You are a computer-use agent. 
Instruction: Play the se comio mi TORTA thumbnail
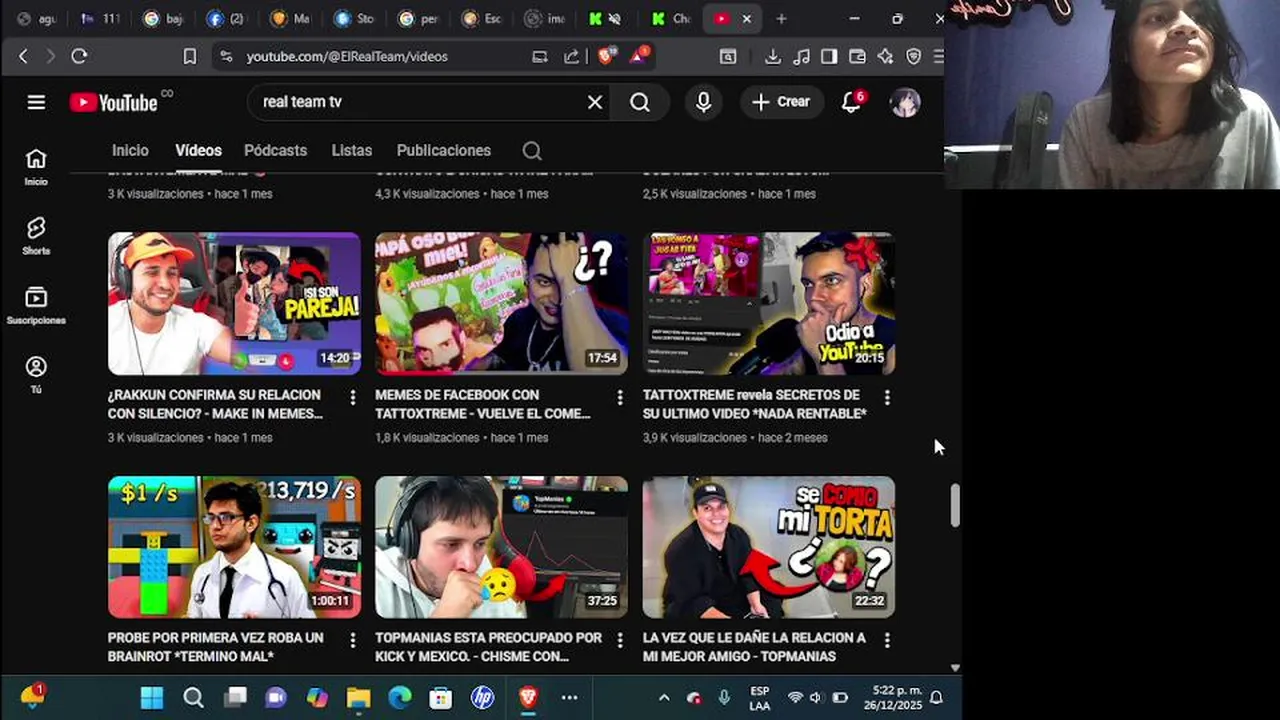[x=769, y=547]
